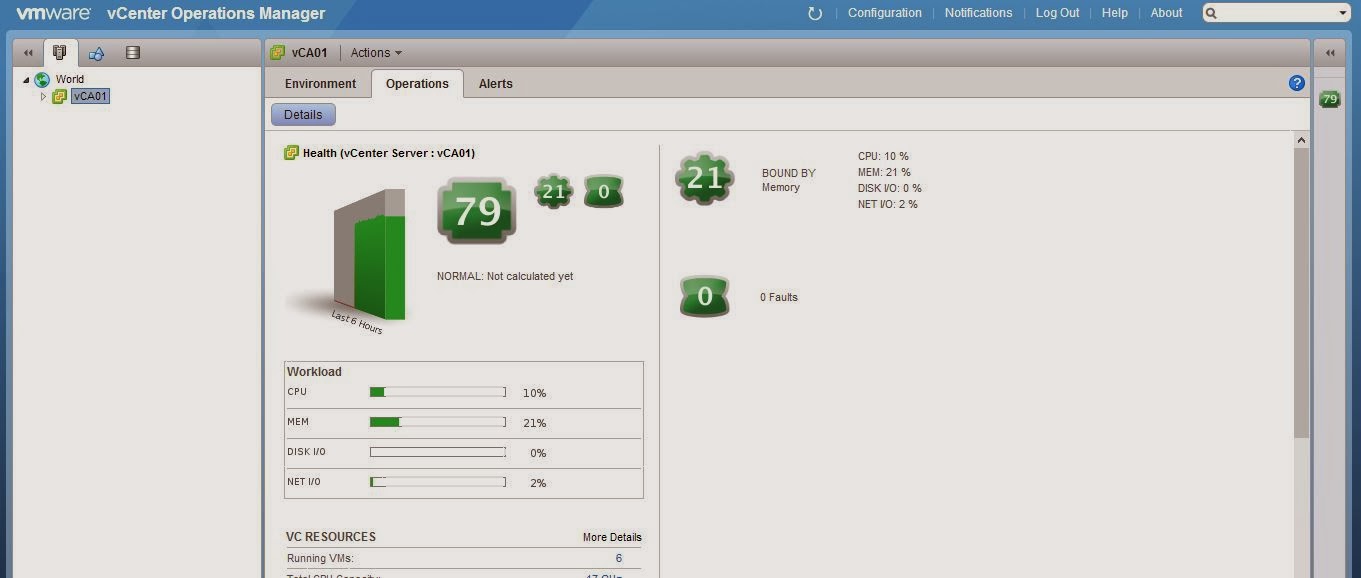Click the small 21 workload badge
Screen dimensions: 1361x578
coord(553,191)
